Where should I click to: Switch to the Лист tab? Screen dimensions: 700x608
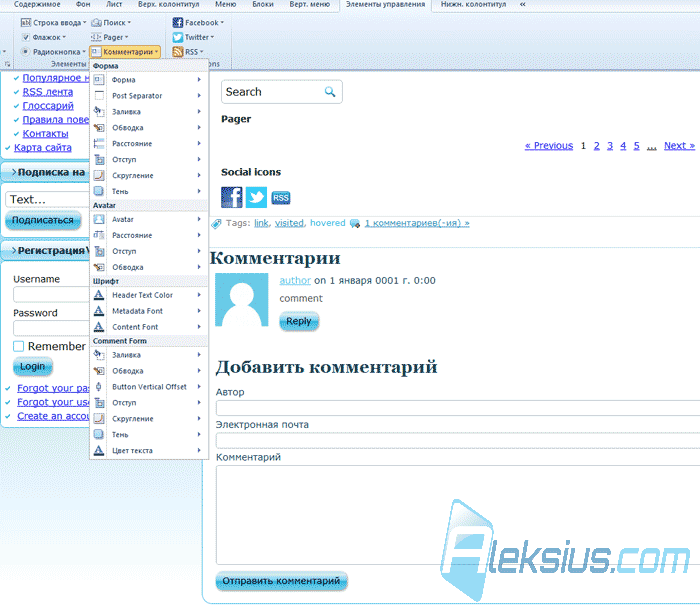(x=114, y=4)
